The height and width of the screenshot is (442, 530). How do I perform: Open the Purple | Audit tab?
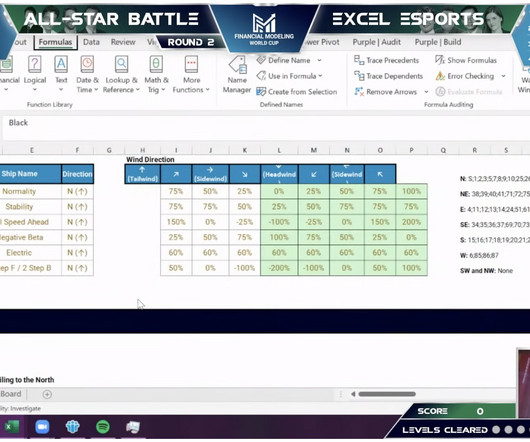[x=377, y=42]
